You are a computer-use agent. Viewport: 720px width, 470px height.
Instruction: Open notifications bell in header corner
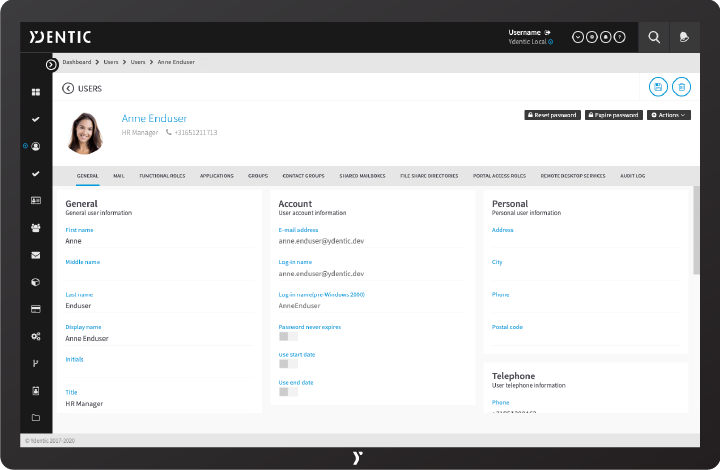684,37
